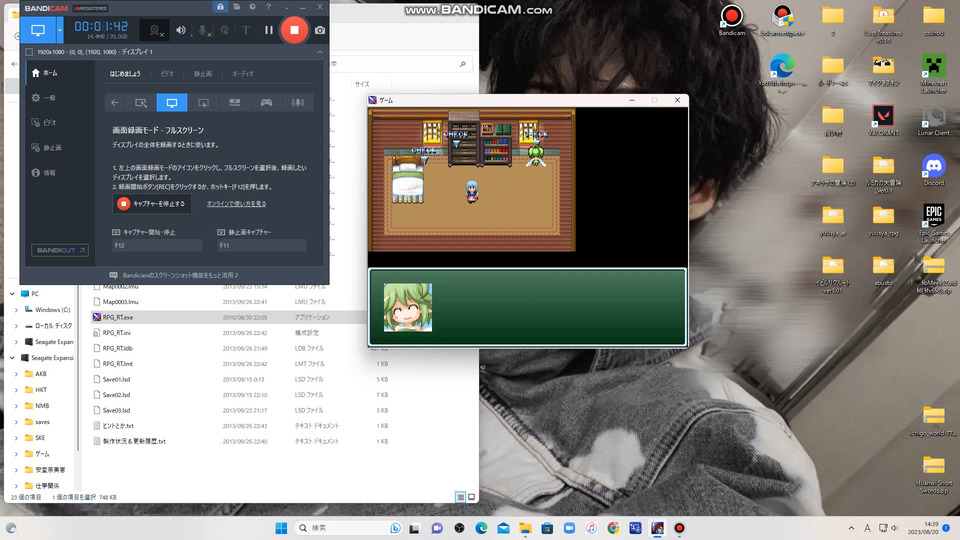960x540 pixels.
Task: Stop the Bandicam recording with the red button
Action: (294, 29)
